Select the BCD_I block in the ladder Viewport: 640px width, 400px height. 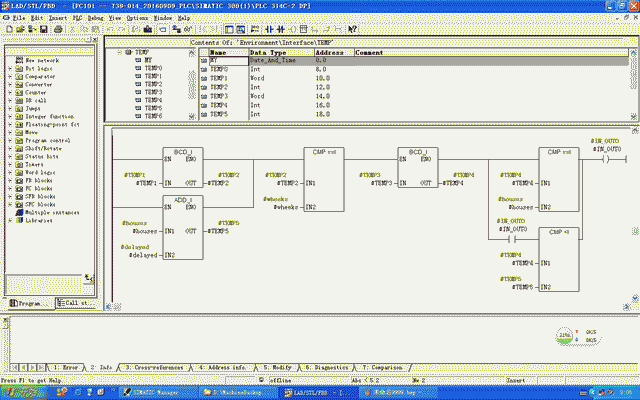coord(183,168)
